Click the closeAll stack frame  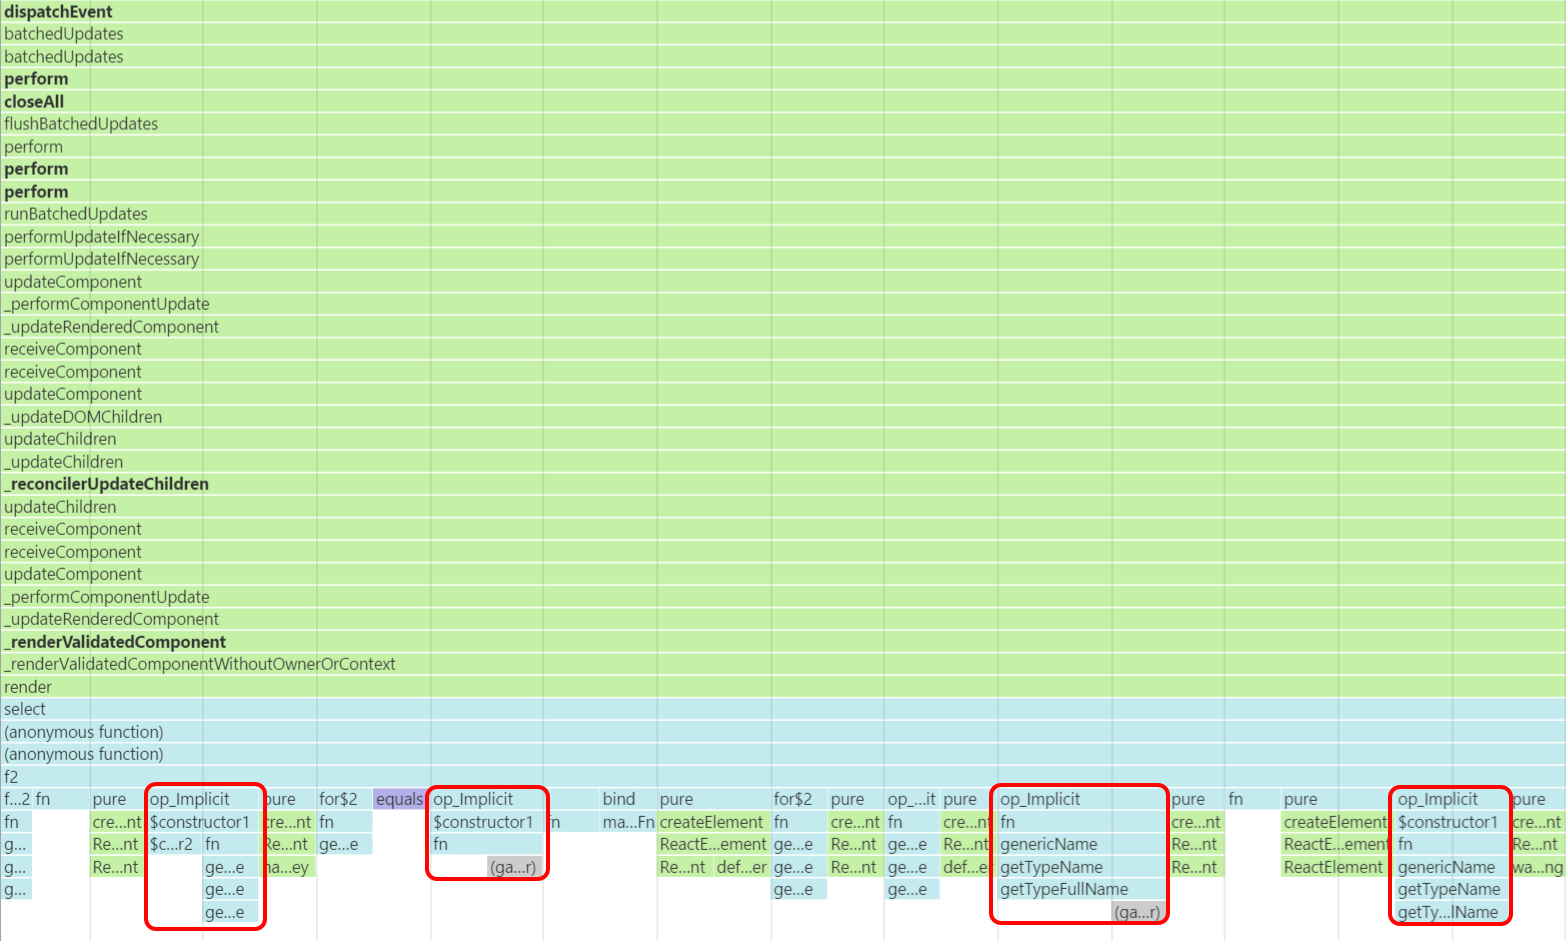[x=34, y=102]
